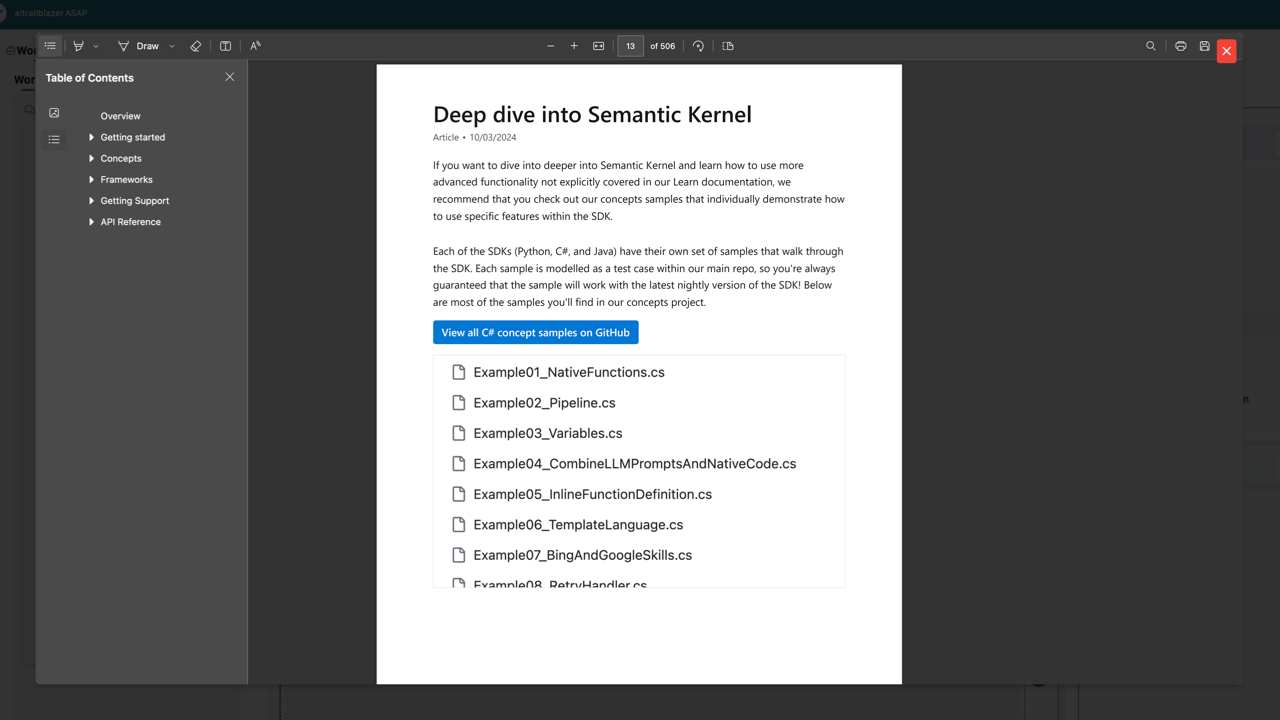Switch to outline list view icon
The image size is (1280, 720).
tap(54, 139)
